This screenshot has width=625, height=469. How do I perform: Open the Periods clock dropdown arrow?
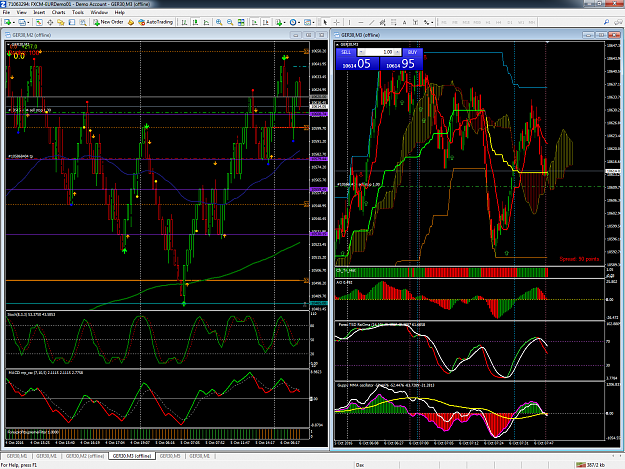pyautogui.click(x=299, y=22)
